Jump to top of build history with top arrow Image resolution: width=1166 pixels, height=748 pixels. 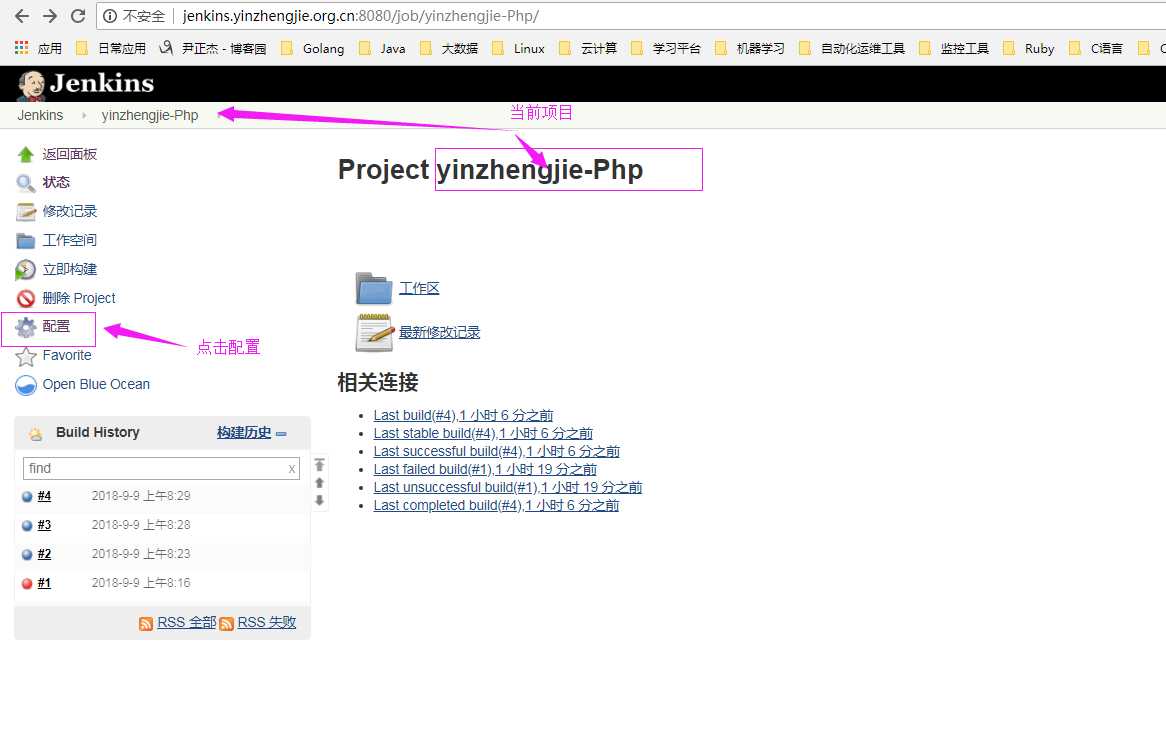320,465
